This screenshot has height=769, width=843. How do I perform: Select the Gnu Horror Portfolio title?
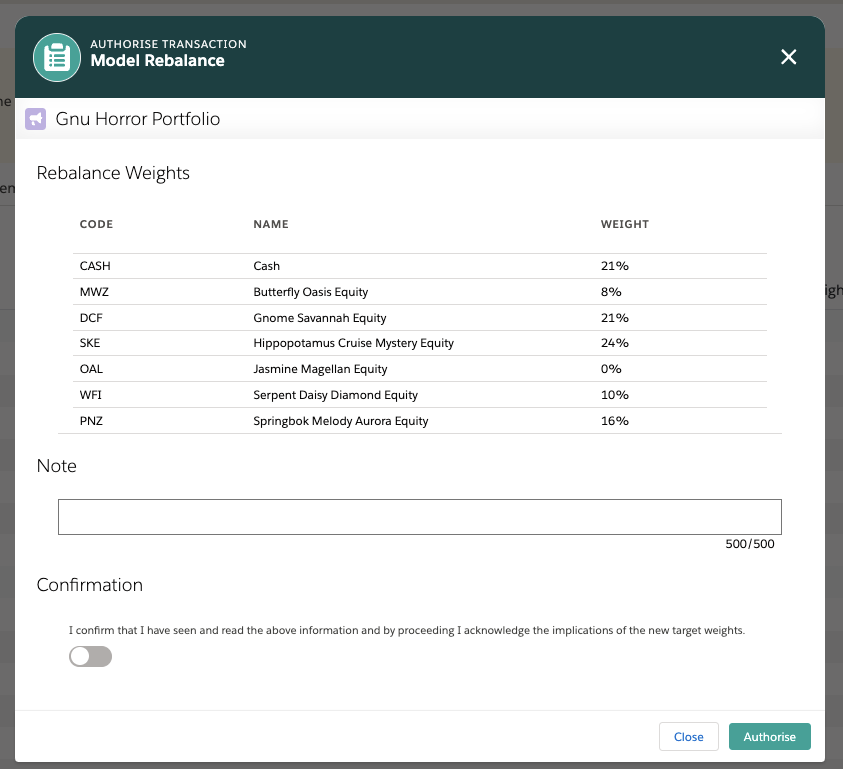(x=138, y=119)
